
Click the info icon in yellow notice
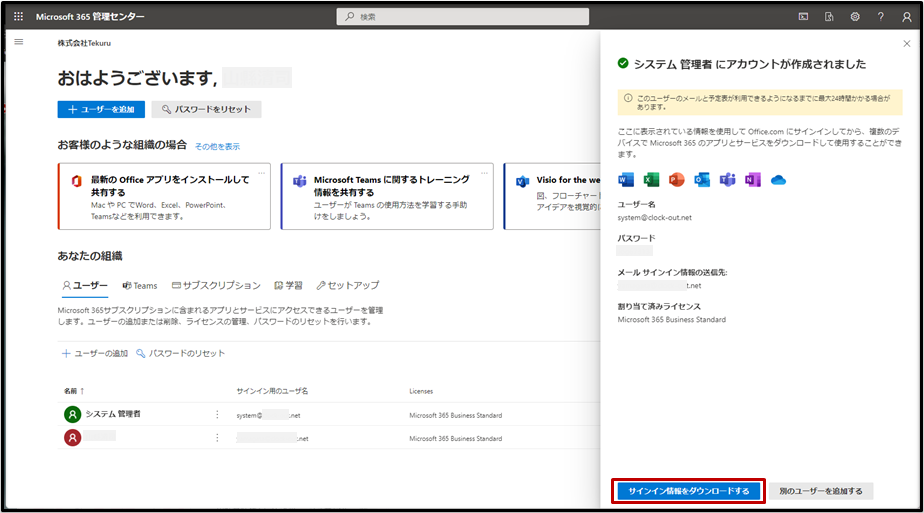(x=628, y=98)
